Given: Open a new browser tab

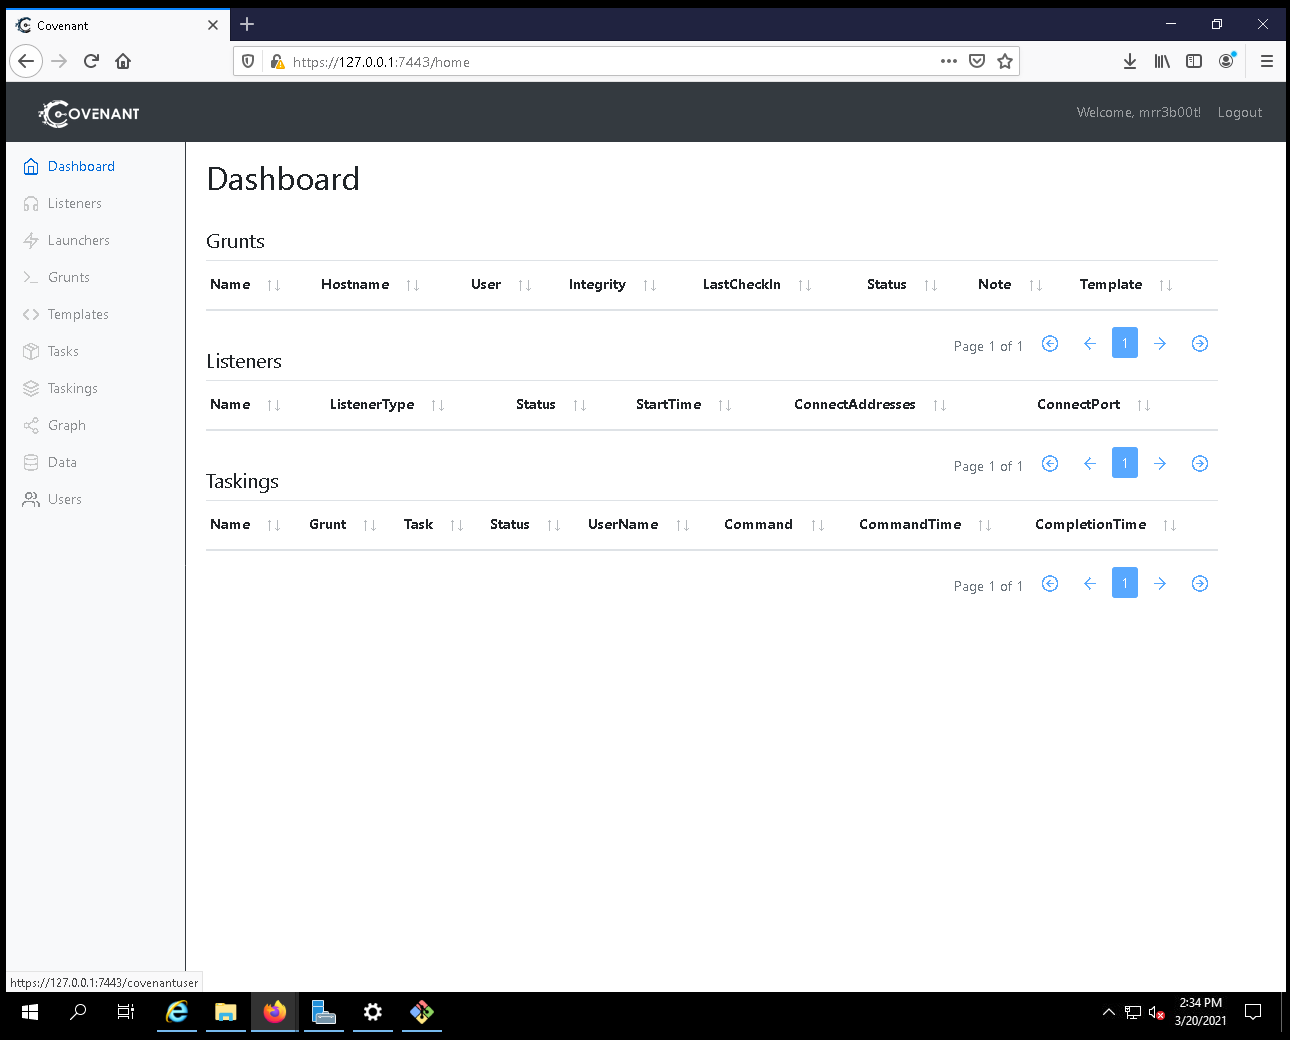Looking at the screenshot, I should coord(247,24).
